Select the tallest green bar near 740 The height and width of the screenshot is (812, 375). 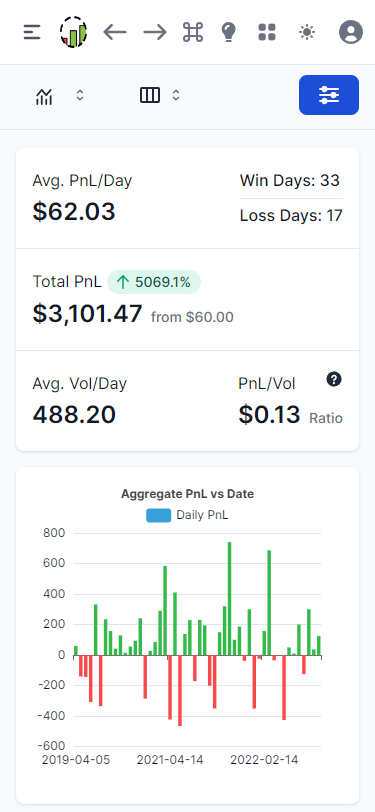point(229,599)
